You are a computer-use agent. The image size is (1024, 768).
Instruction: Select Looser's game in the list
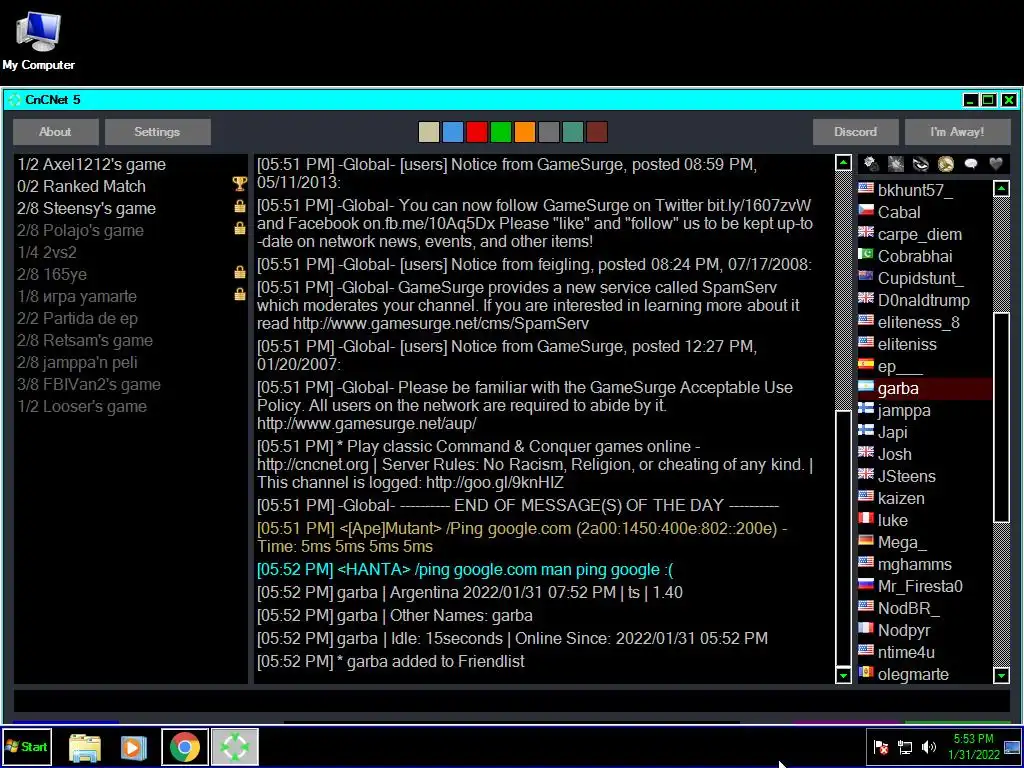131,406
